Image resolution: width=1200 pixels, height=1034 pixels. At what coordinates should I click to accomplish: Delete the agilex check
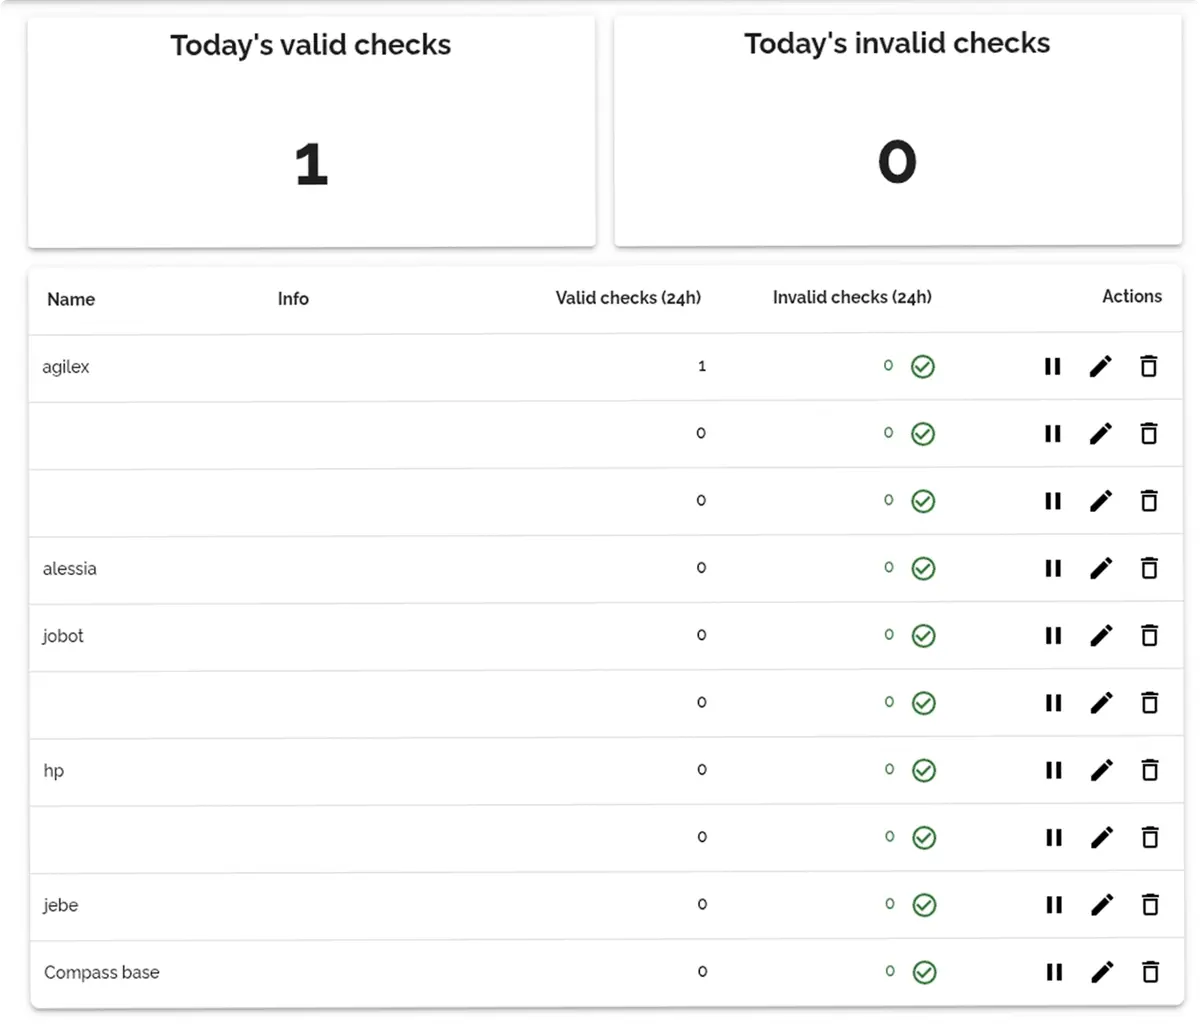(x=1149, y=366)
